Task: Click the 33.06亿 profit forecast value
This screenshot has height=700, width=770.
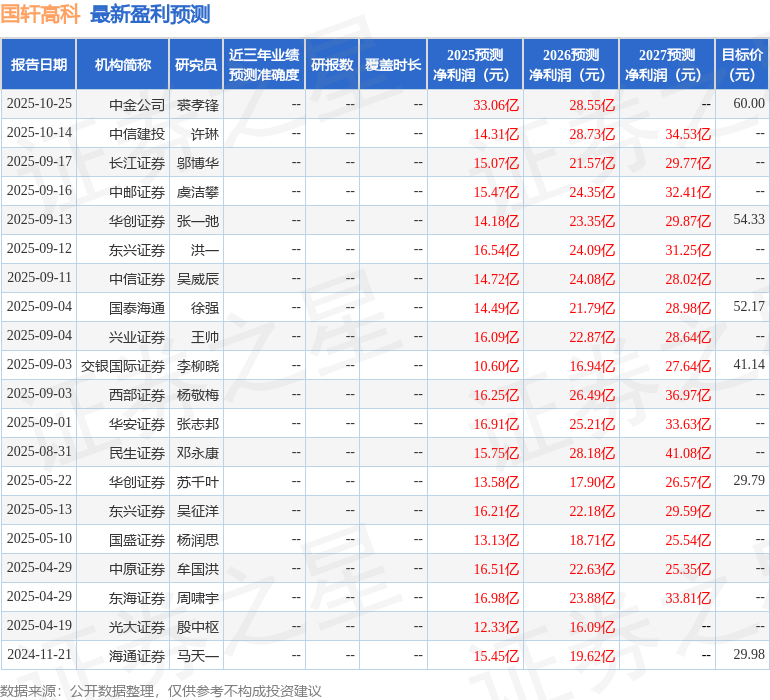Action: 496,104
